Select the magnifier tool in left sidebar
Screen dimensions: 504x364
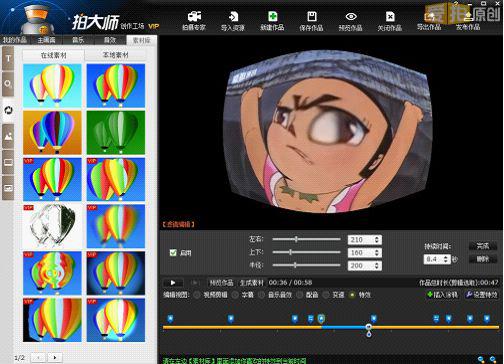pyautogui.click(x=8, y=84)
